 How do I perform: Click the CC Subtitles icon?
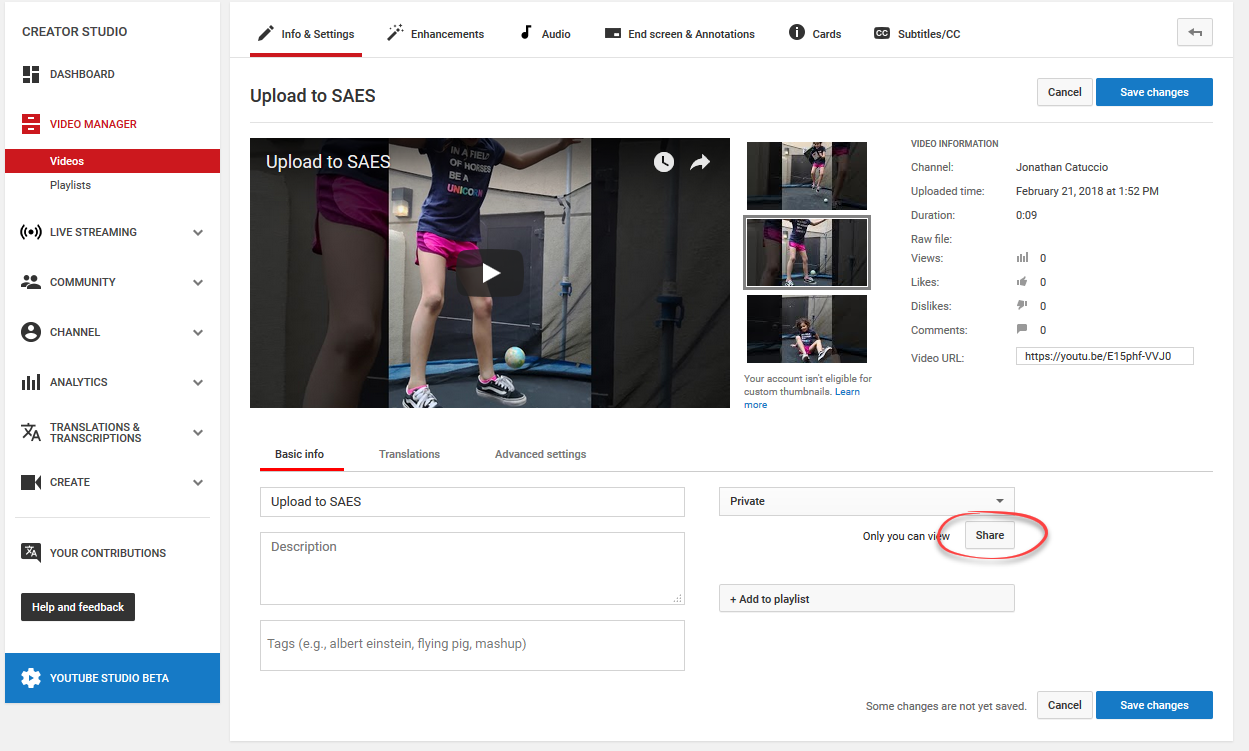coord(882,33)
